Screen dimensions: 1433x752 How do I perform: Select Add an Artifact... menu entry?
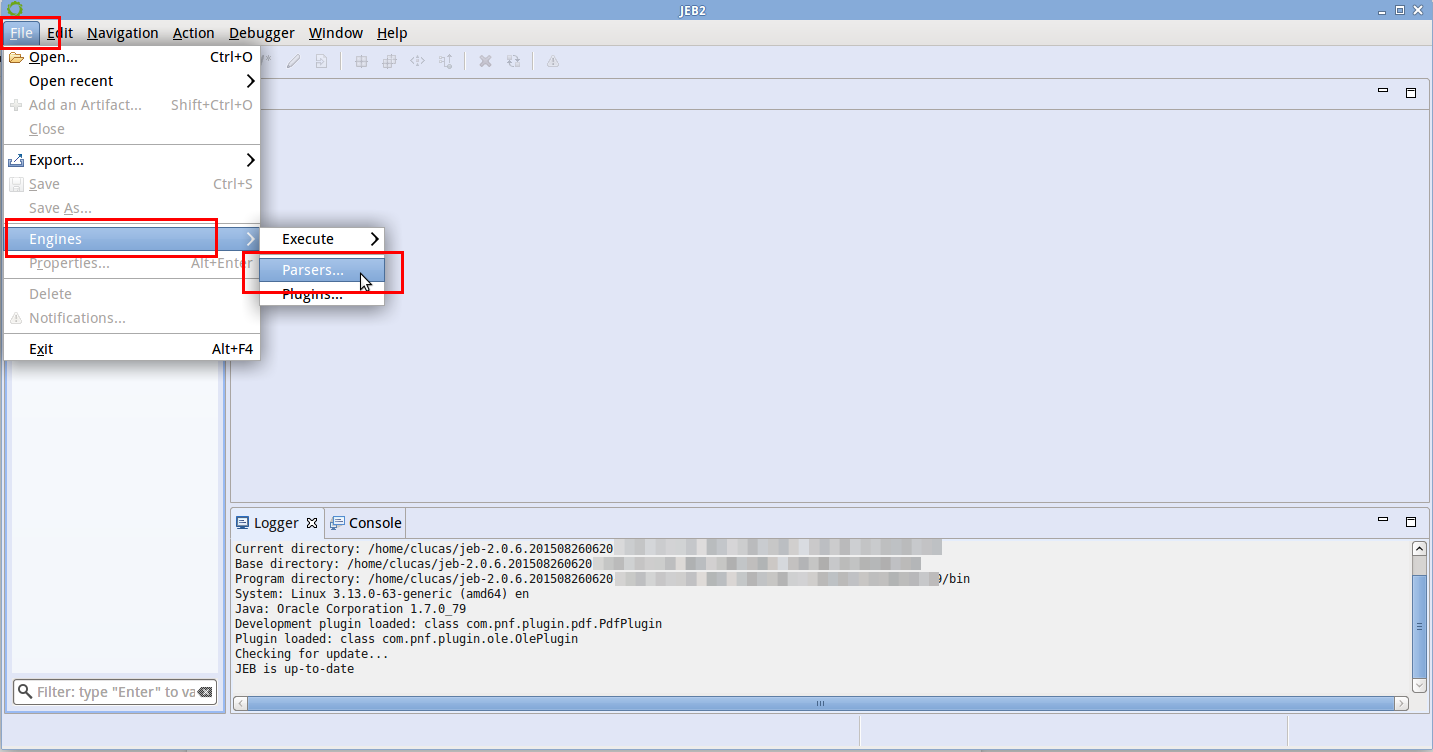point(132,105)
